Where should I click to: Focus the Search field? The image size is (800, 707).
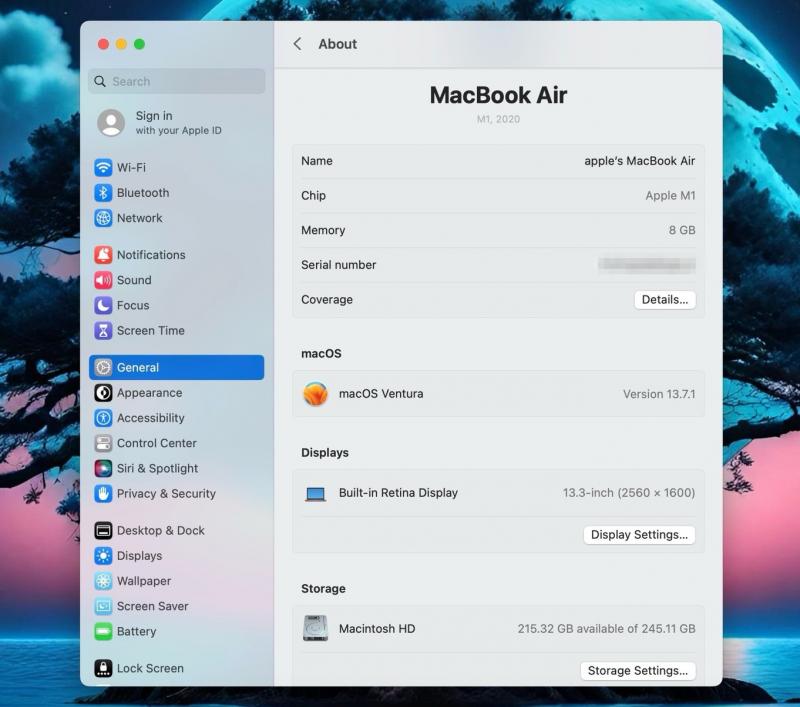[x=177, y=82]
